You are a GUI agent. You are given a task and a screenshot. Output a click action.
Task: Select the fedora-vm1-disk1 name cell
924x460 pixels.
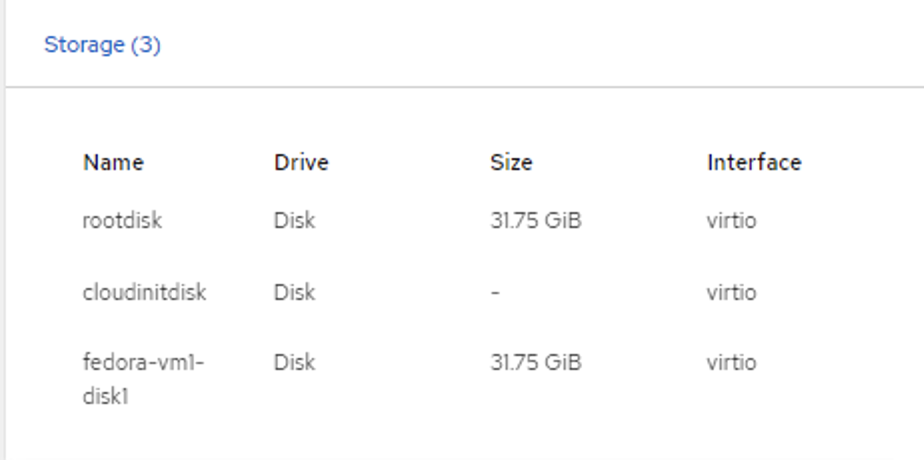click(142, 379)
